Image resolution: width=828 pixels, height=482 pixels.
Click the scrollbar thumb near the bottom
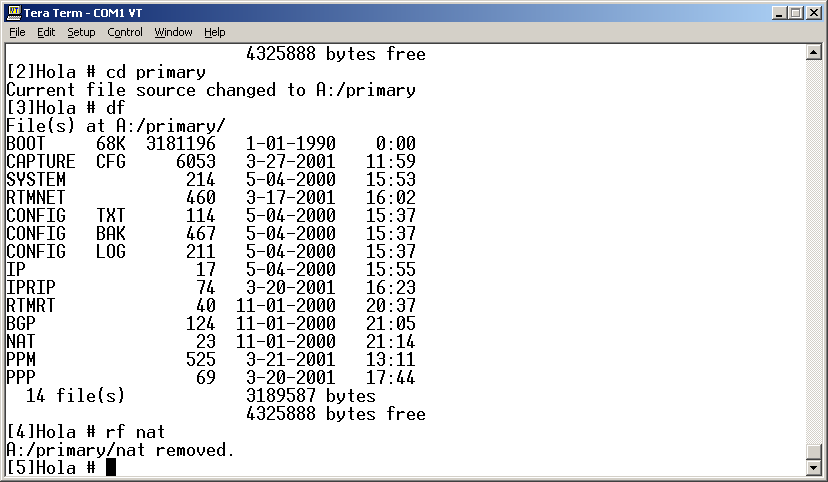tap(815, 450)
